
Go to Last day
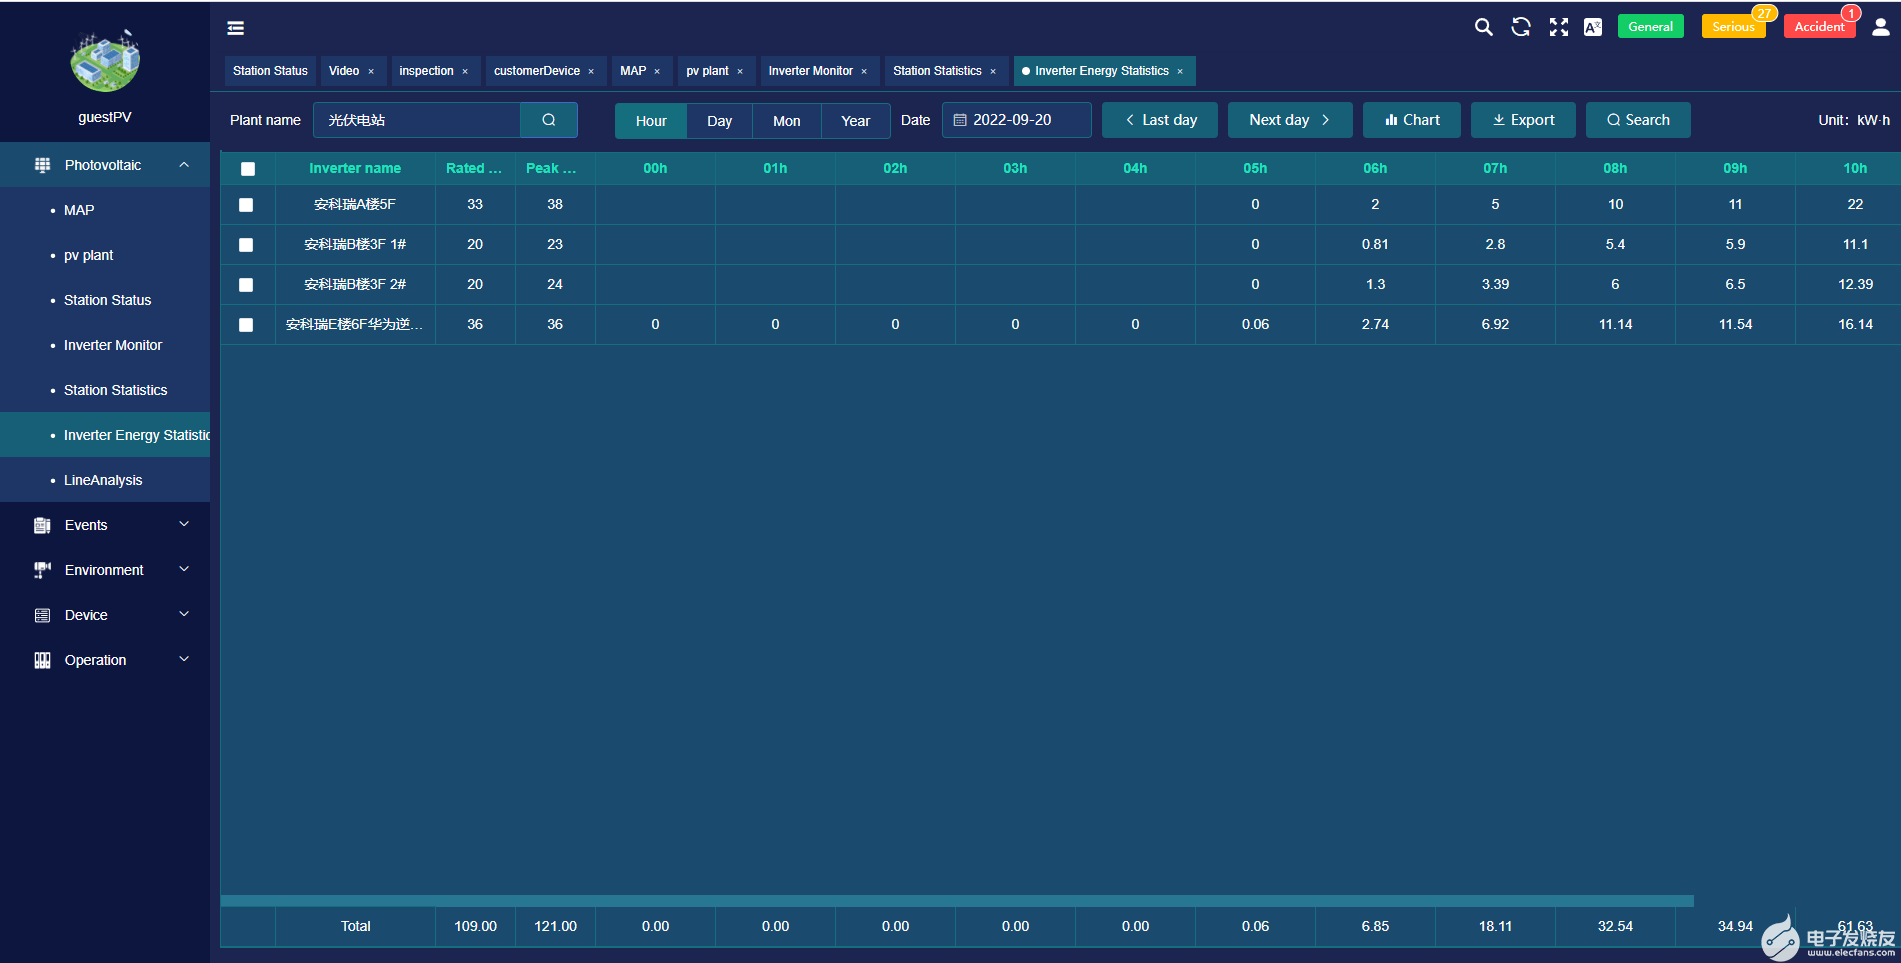[x=1160, y=120]
